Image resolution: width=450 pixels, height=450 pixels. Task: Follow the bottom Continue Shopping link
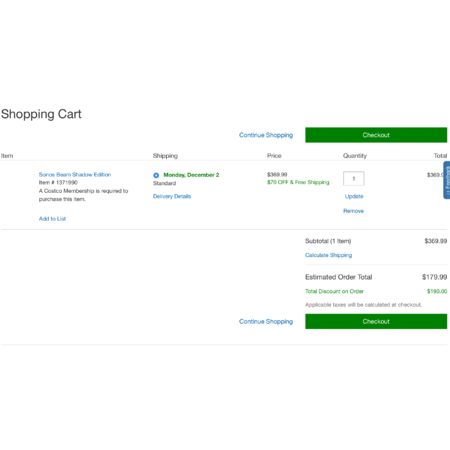pos(266,321)
